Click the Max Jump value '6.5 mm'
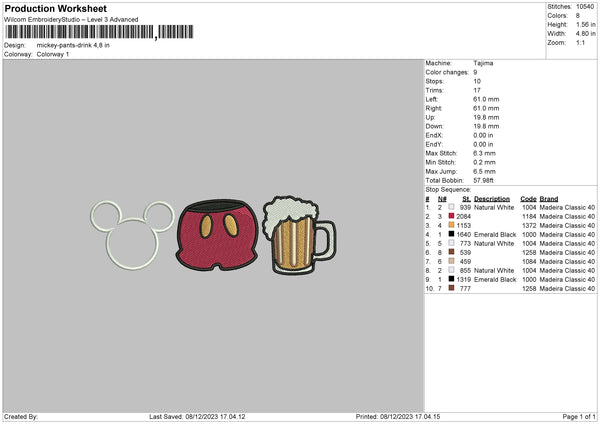Image resolution: width=600 pixels, height=424 pixels. 484,171
